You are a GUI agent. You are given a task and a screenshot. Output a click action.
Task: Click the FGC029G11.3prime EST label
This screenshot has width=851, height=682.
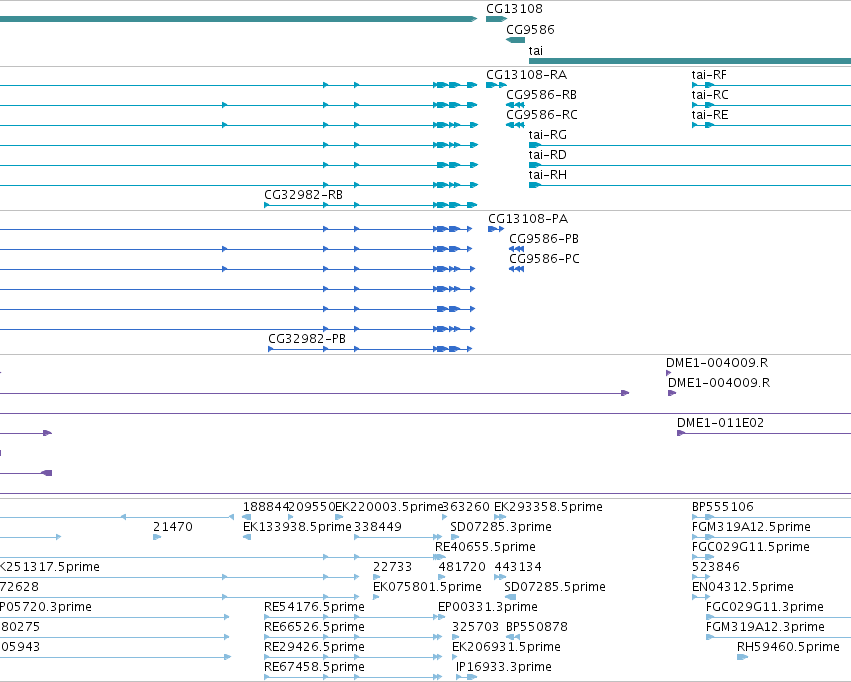point(765,607)
